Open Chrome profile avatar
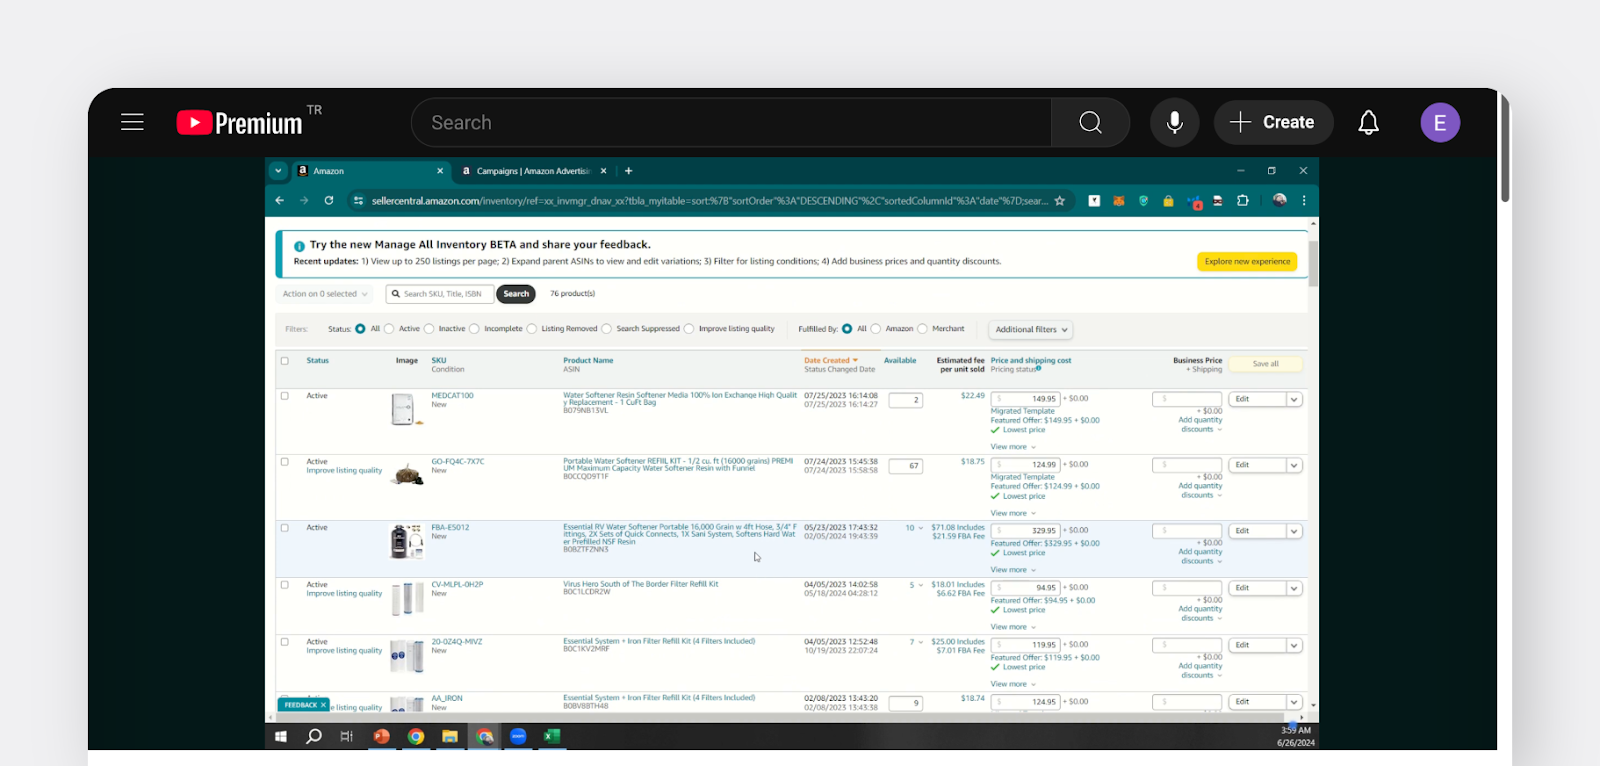Screen dimensions: 1600x766 tap(1280, 200)
